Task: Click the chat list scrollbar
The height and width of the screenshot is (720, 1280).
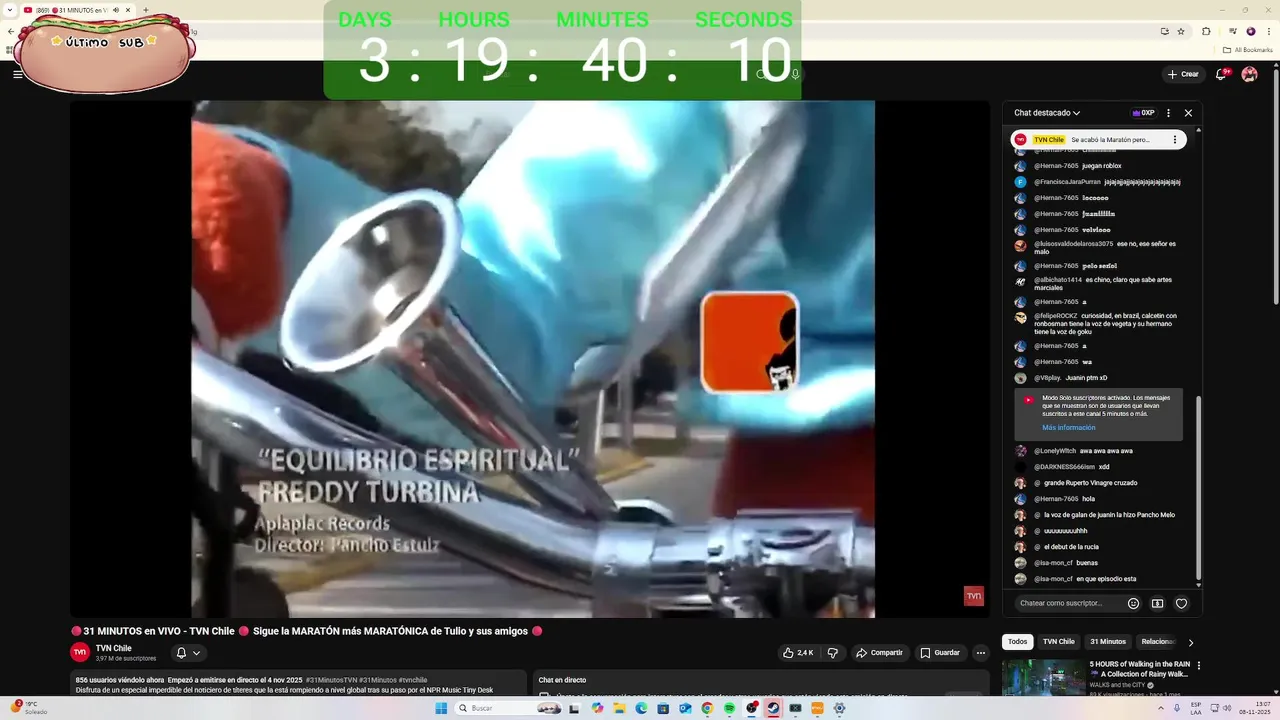Action: (1198, 490)
